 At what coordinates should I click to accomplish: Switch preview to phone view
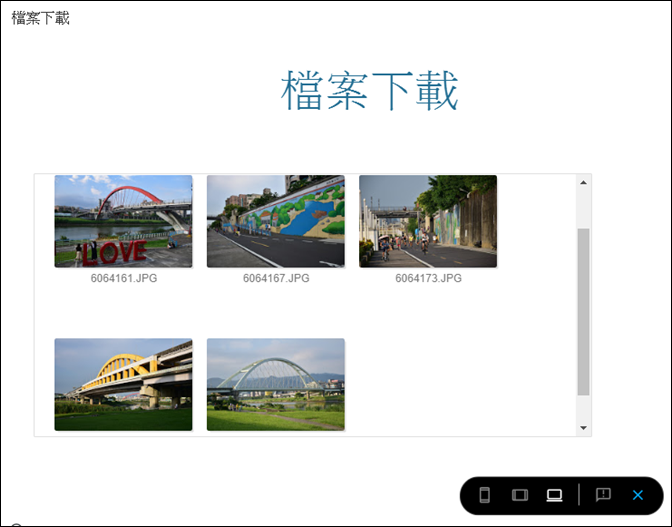click(x=485, y=495)
